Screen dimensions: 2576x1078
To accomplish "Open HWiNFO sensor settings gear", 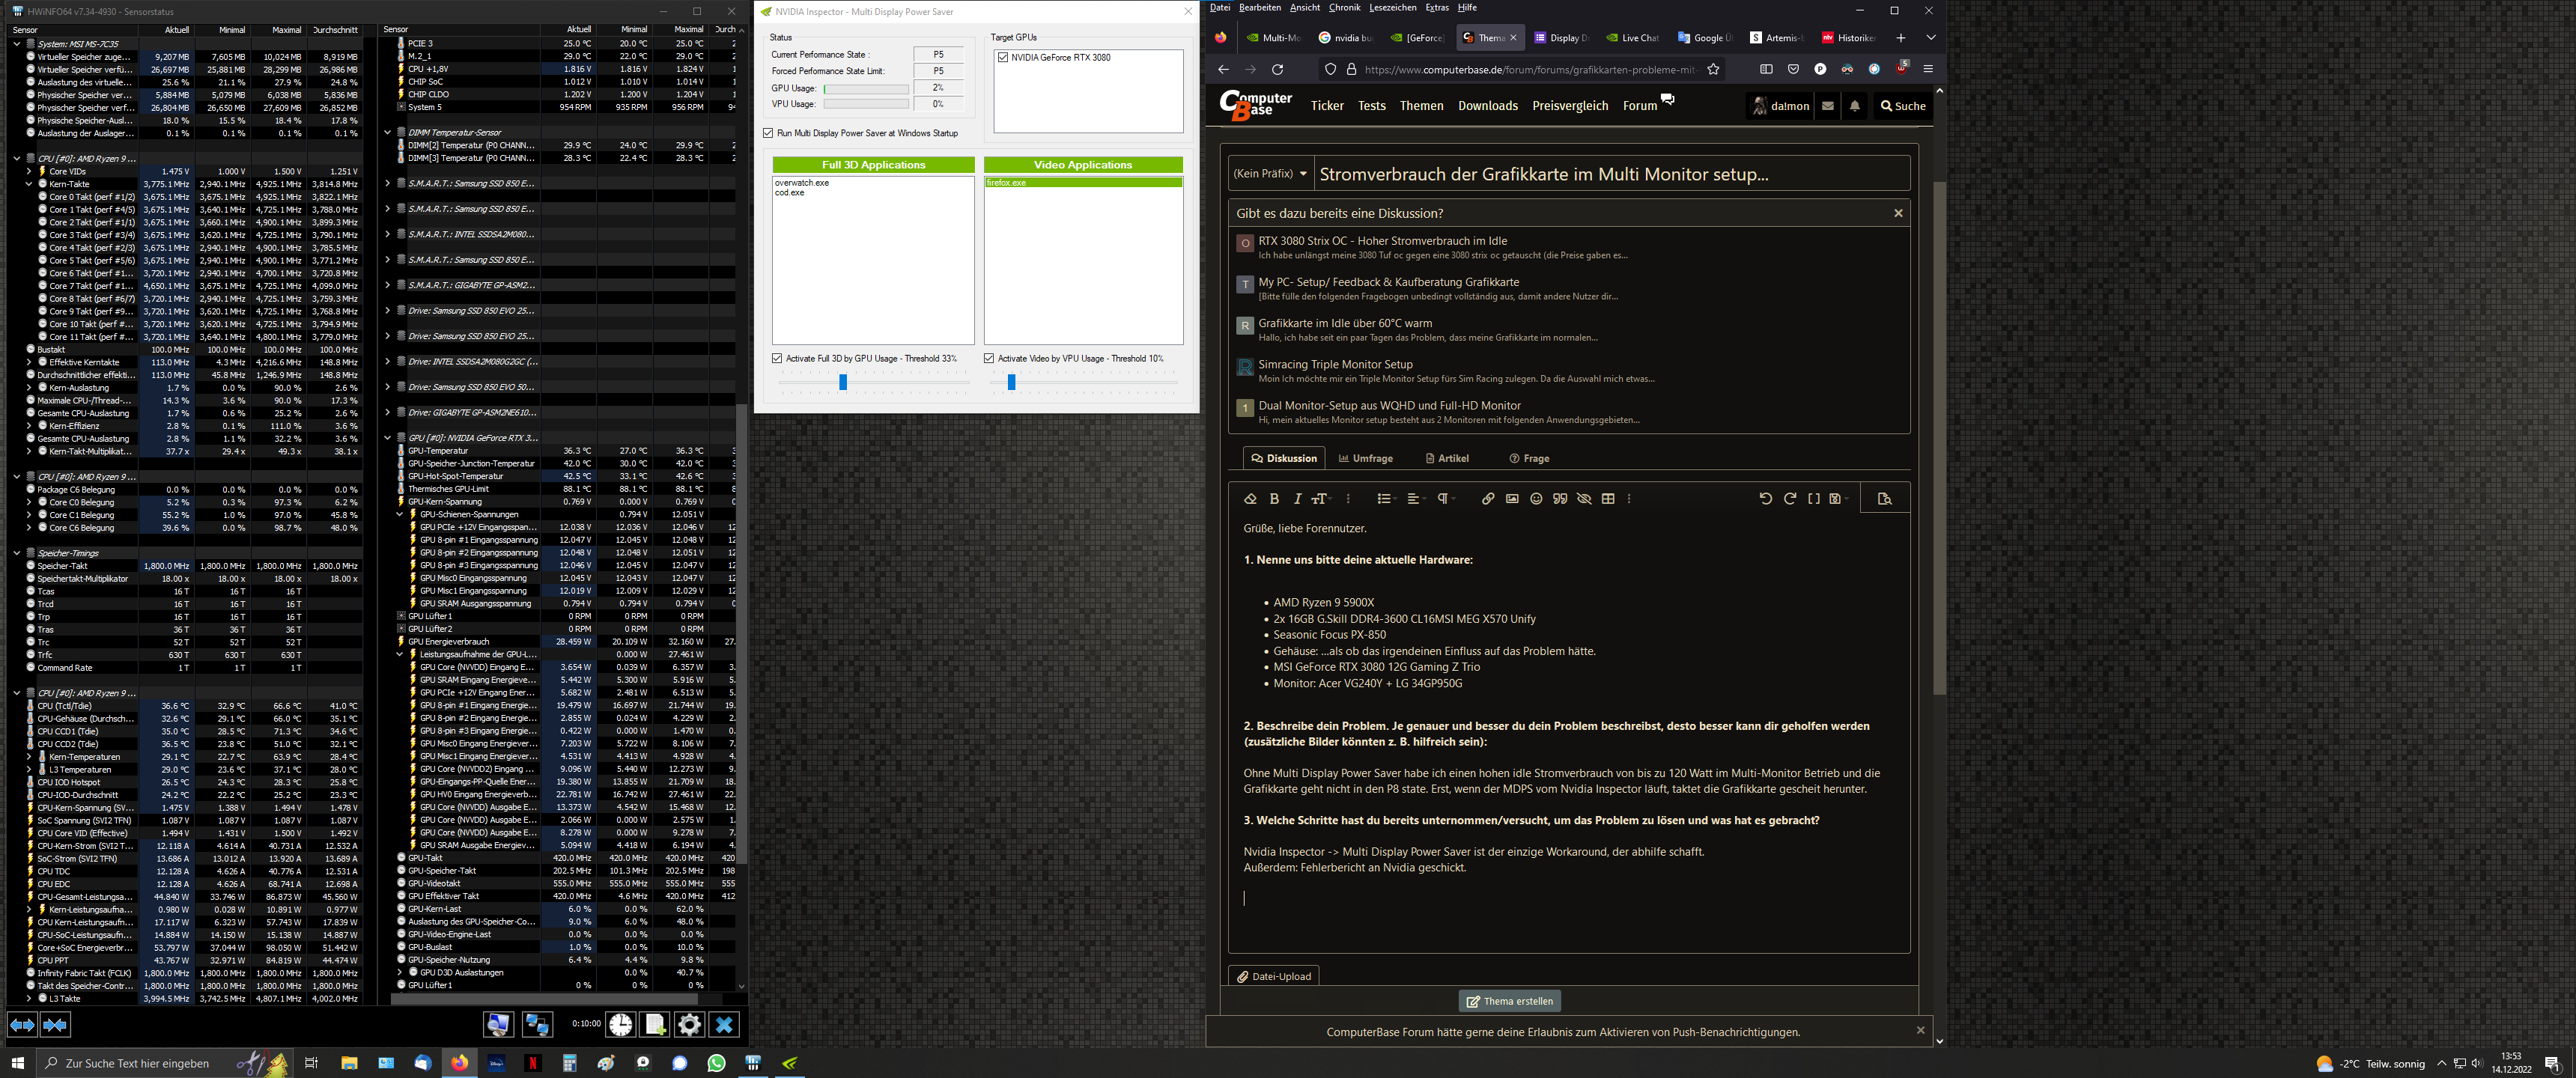I will (x=689, y=1024).
